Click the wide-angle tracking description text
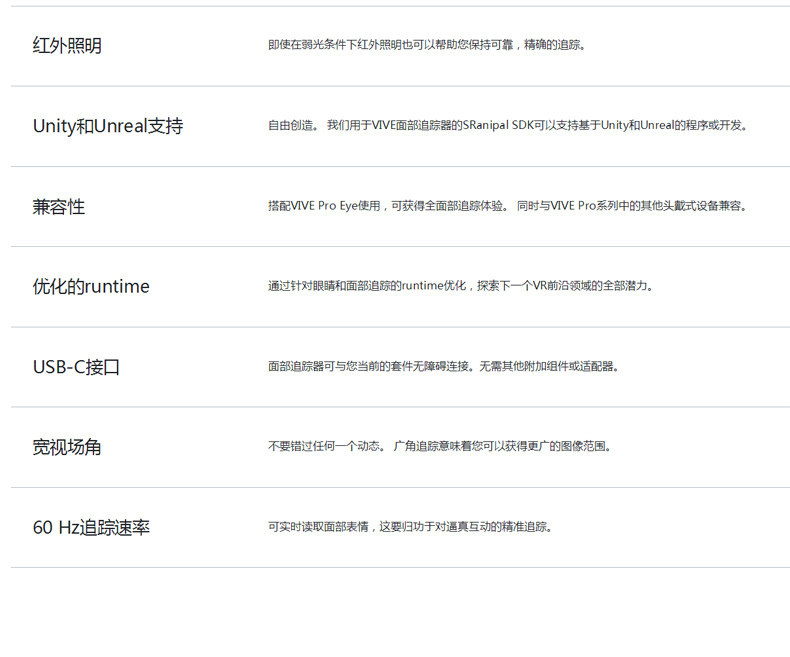 click(x=440, y=446)
